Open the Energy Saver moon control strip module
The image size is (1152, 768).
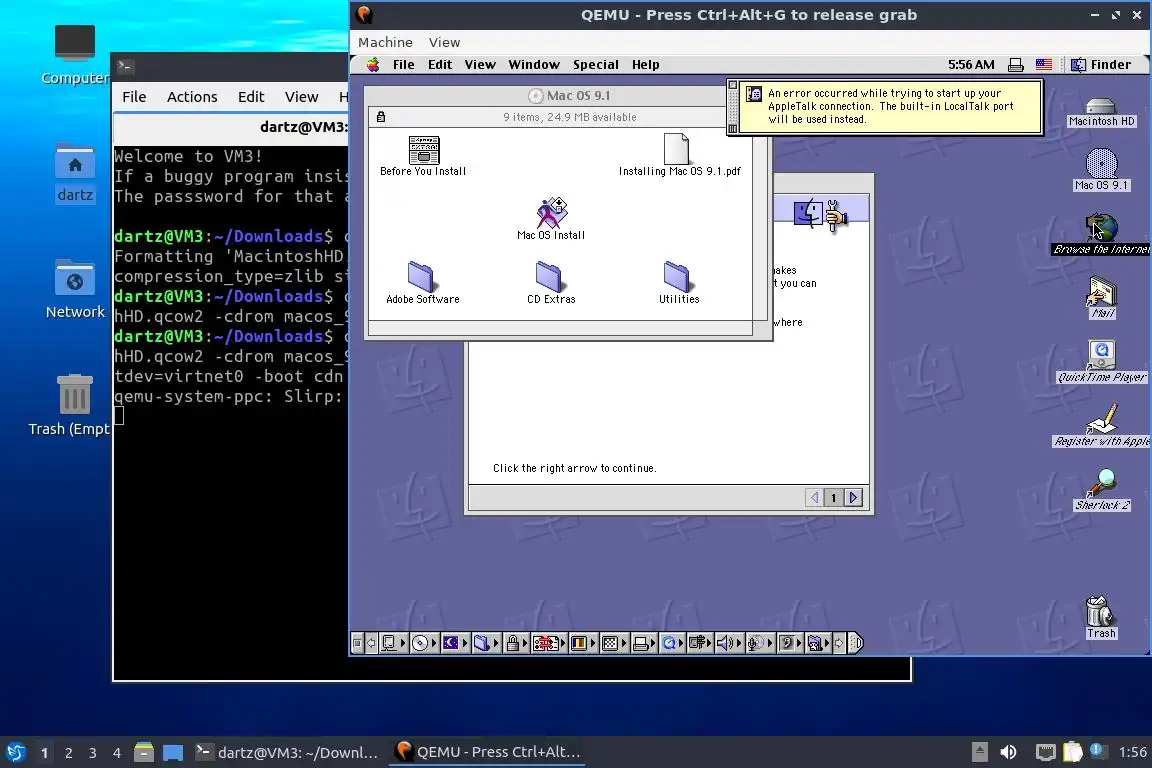point(455,644)
